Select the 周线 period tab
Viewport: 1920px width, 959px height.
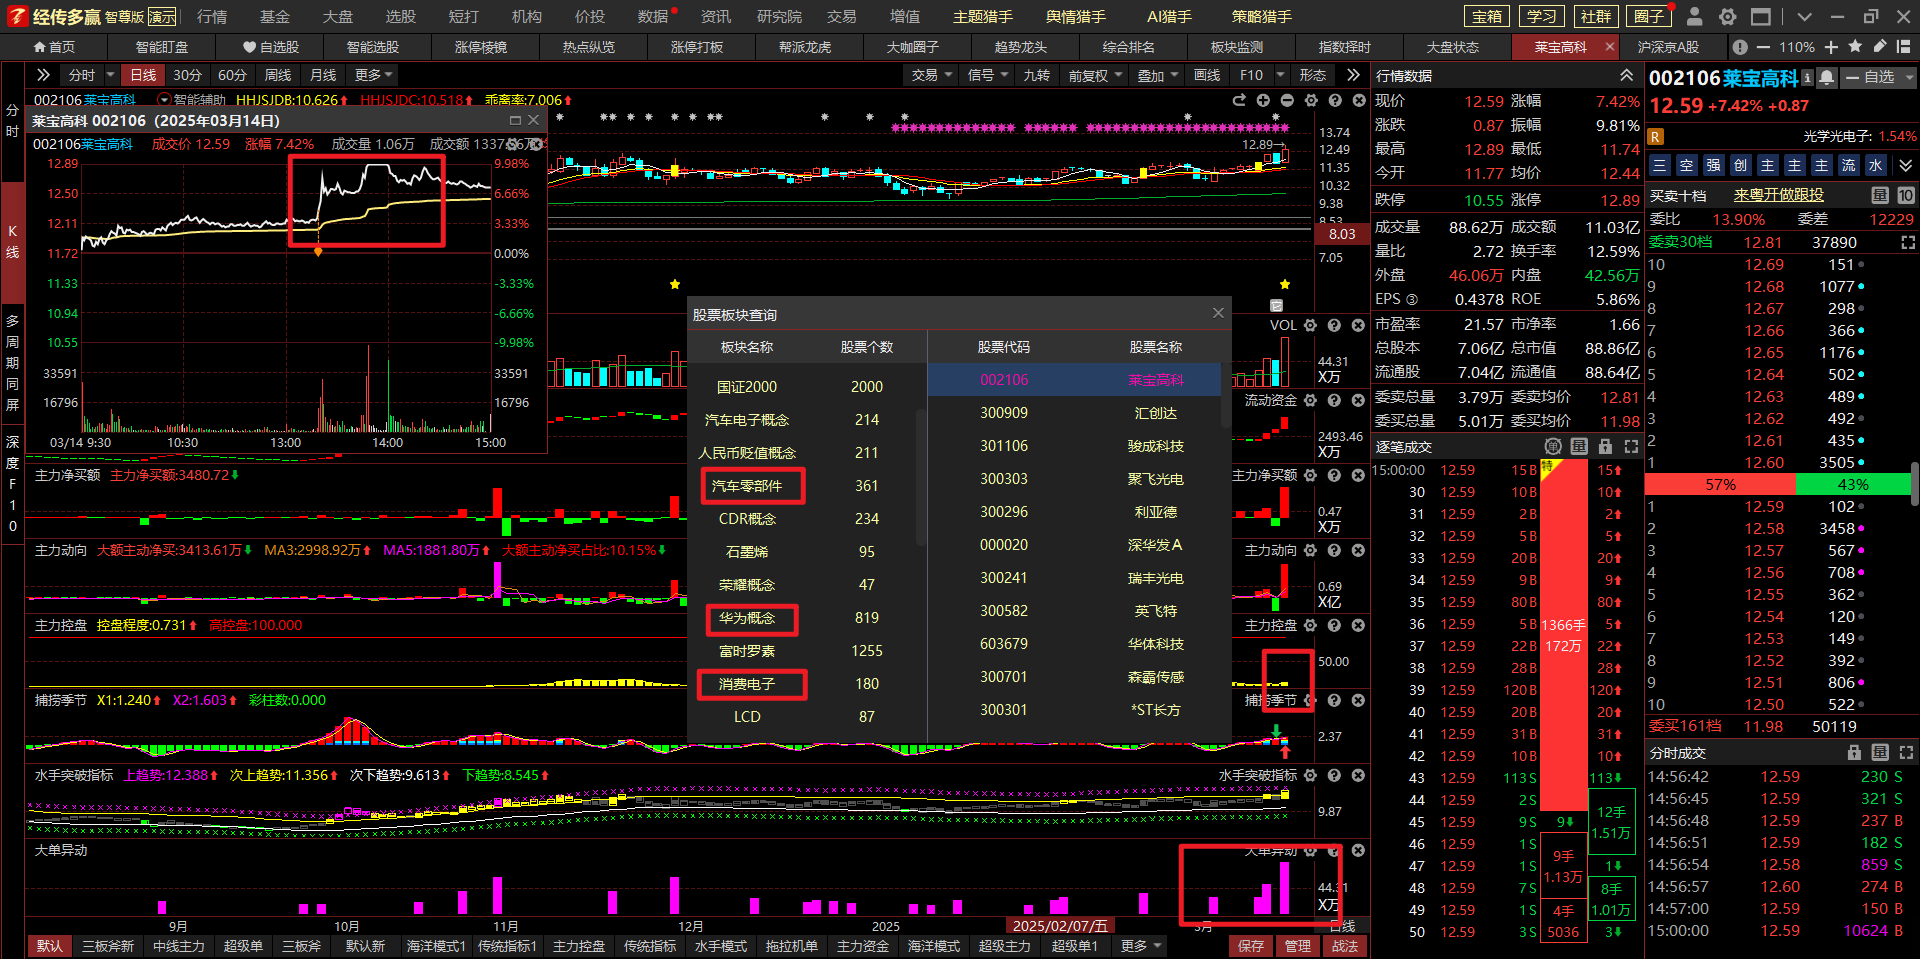click(x=278, y=75)
